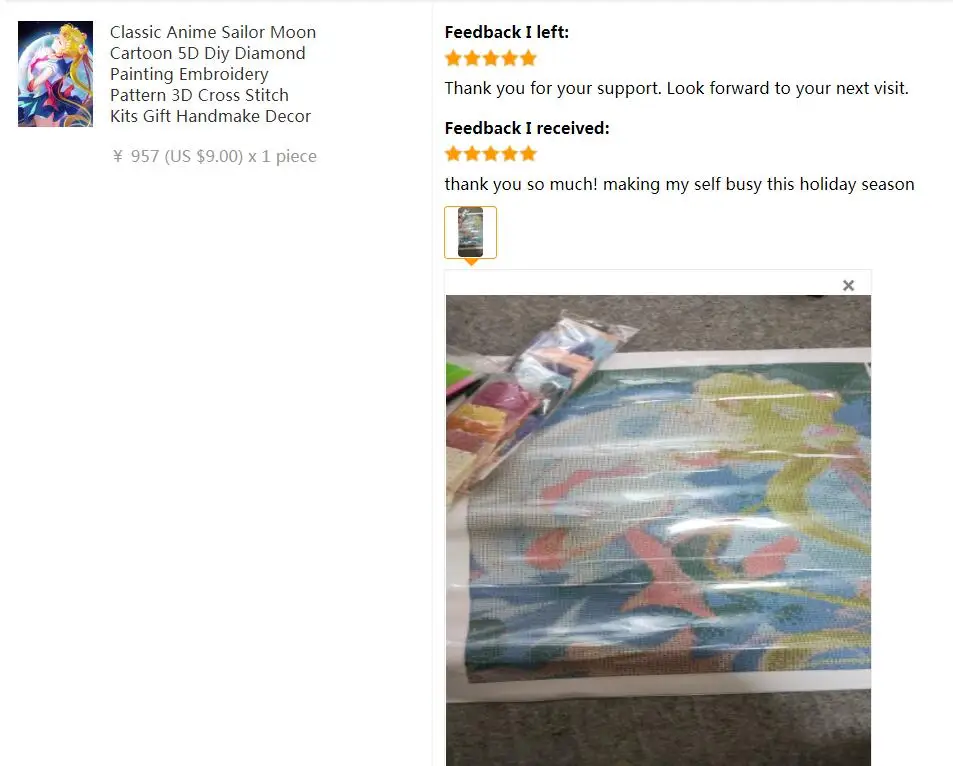Image resolution: width=953 pixels, height=766 pixels.
Task: Click the price text ¥957 (US $9.00)
Action: pyautogui.click(x=178, y=156)
